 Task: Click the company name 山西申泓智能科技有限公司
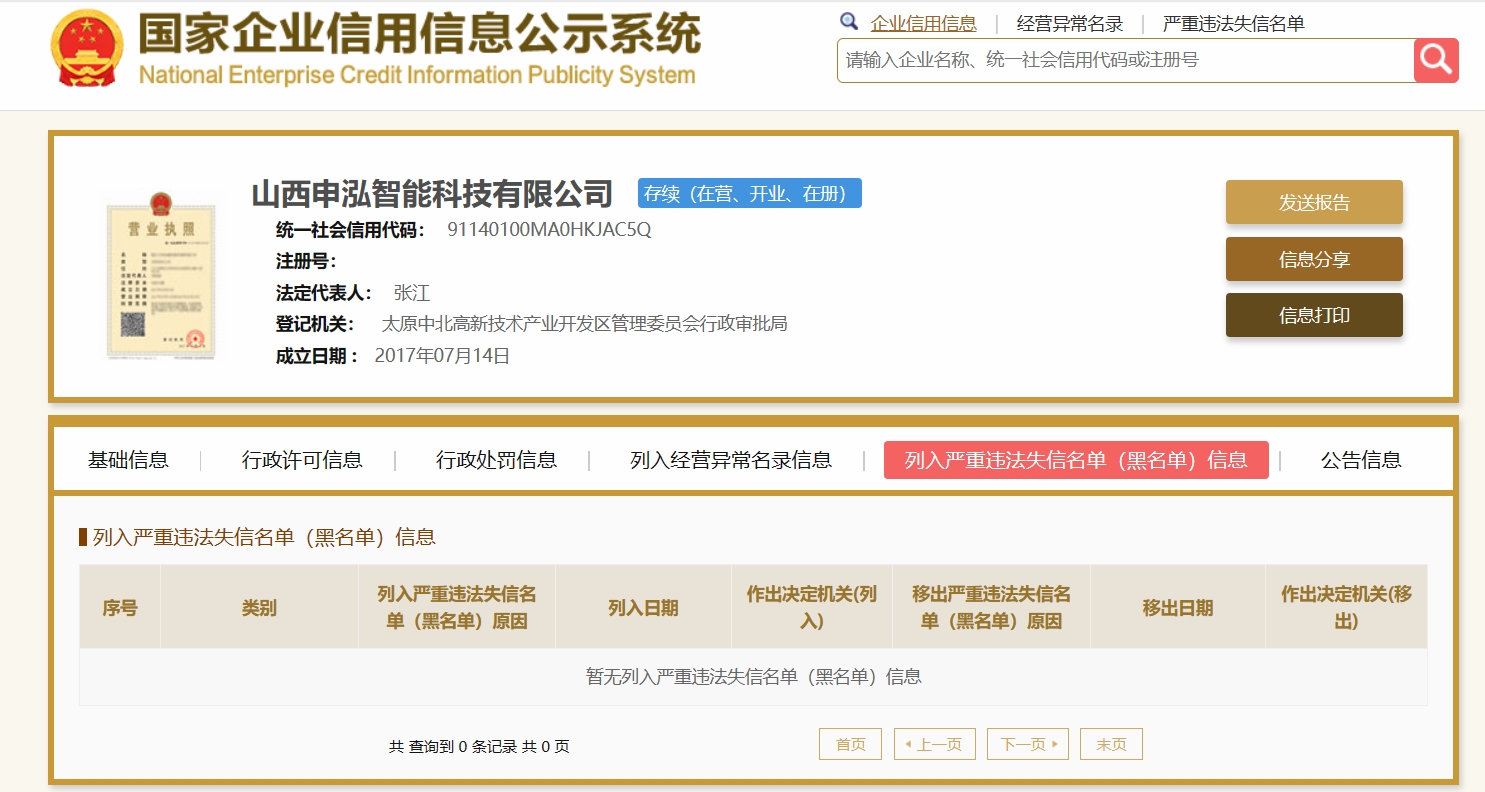[x=432, y=193]
